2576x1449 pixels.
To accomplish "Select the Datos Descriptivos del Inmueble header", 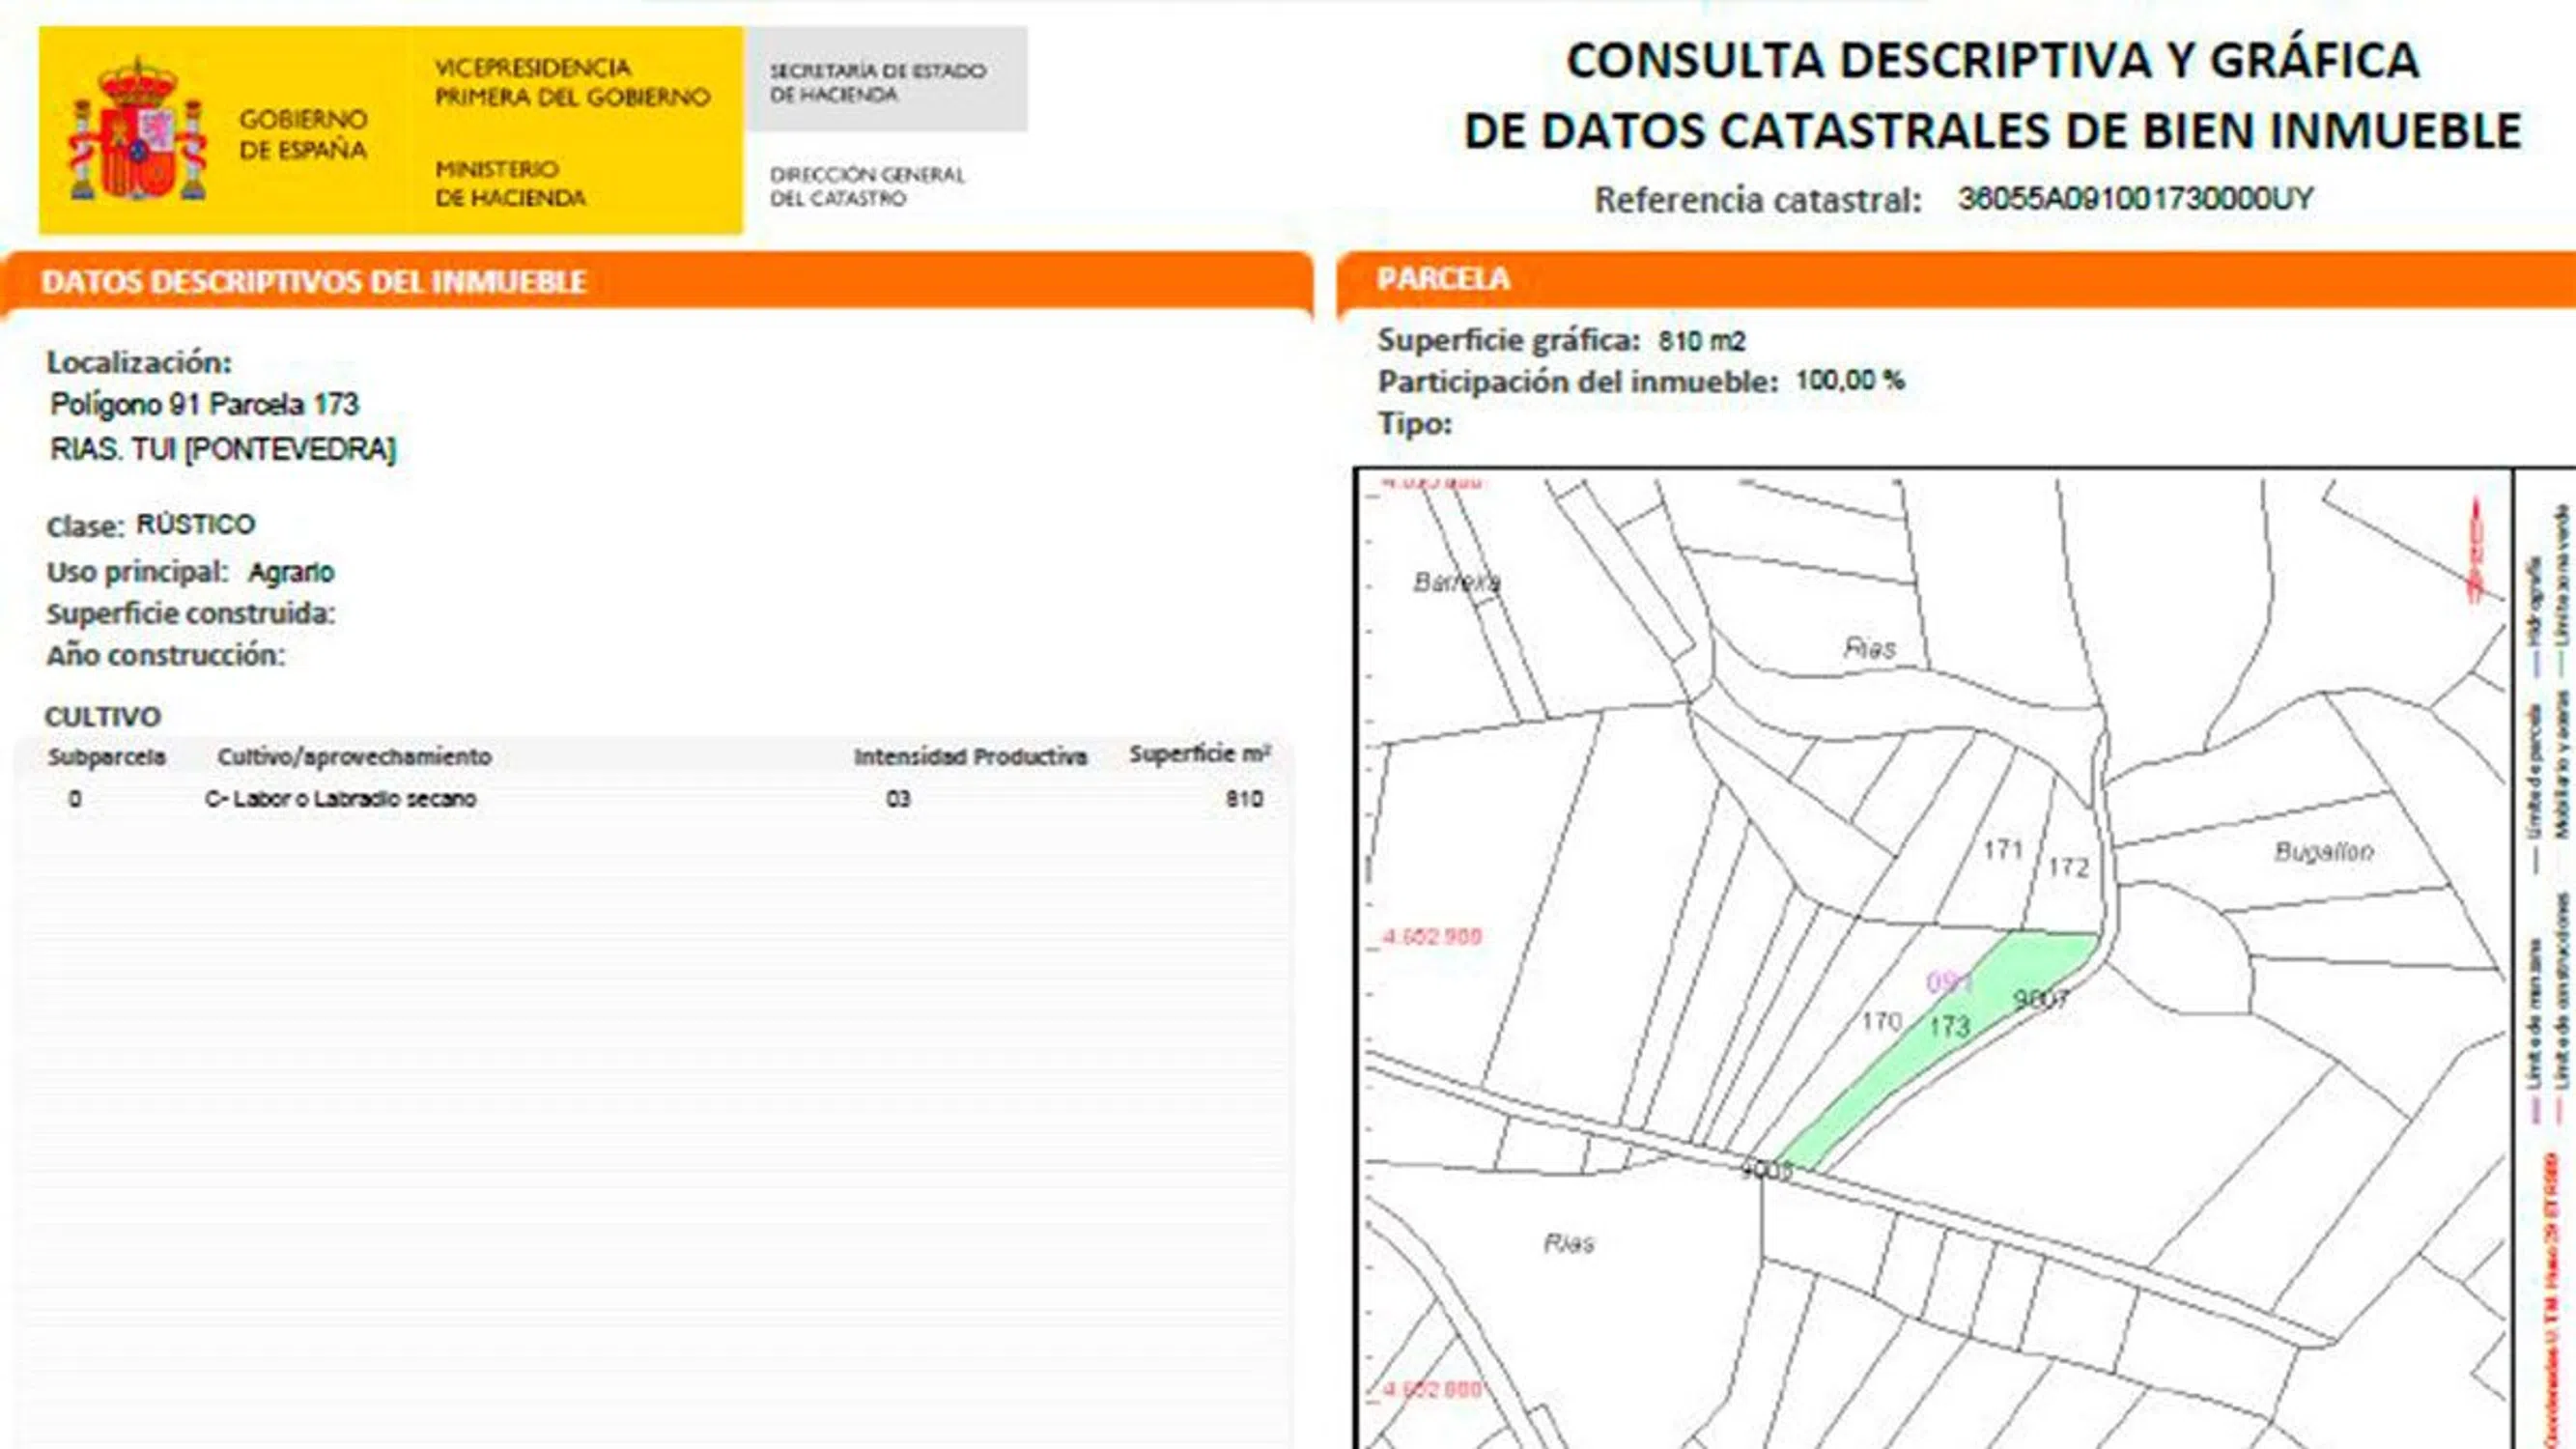I will tap(313, 282).
